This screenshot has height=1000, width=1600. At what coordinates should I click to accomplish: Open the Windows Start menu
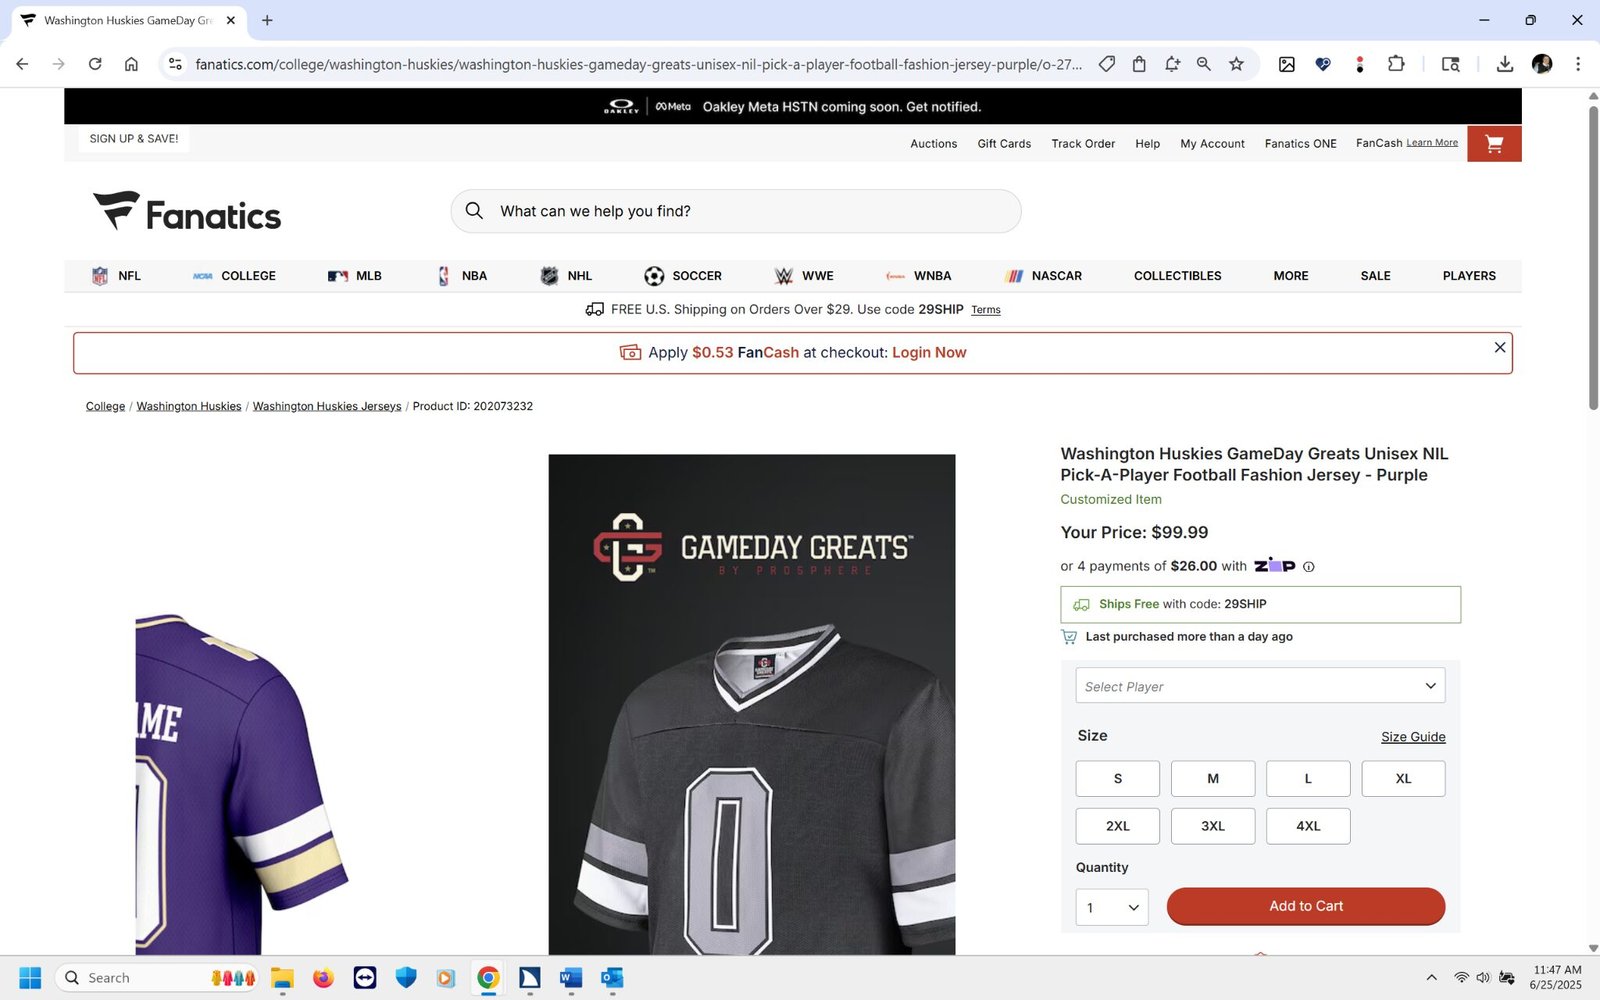(30, 978)
